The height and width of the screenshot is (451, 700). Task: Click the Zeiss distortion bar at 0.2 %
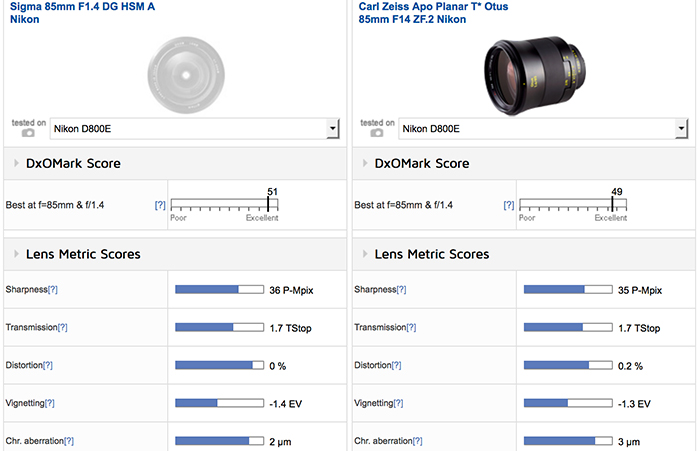pos(568,365)
